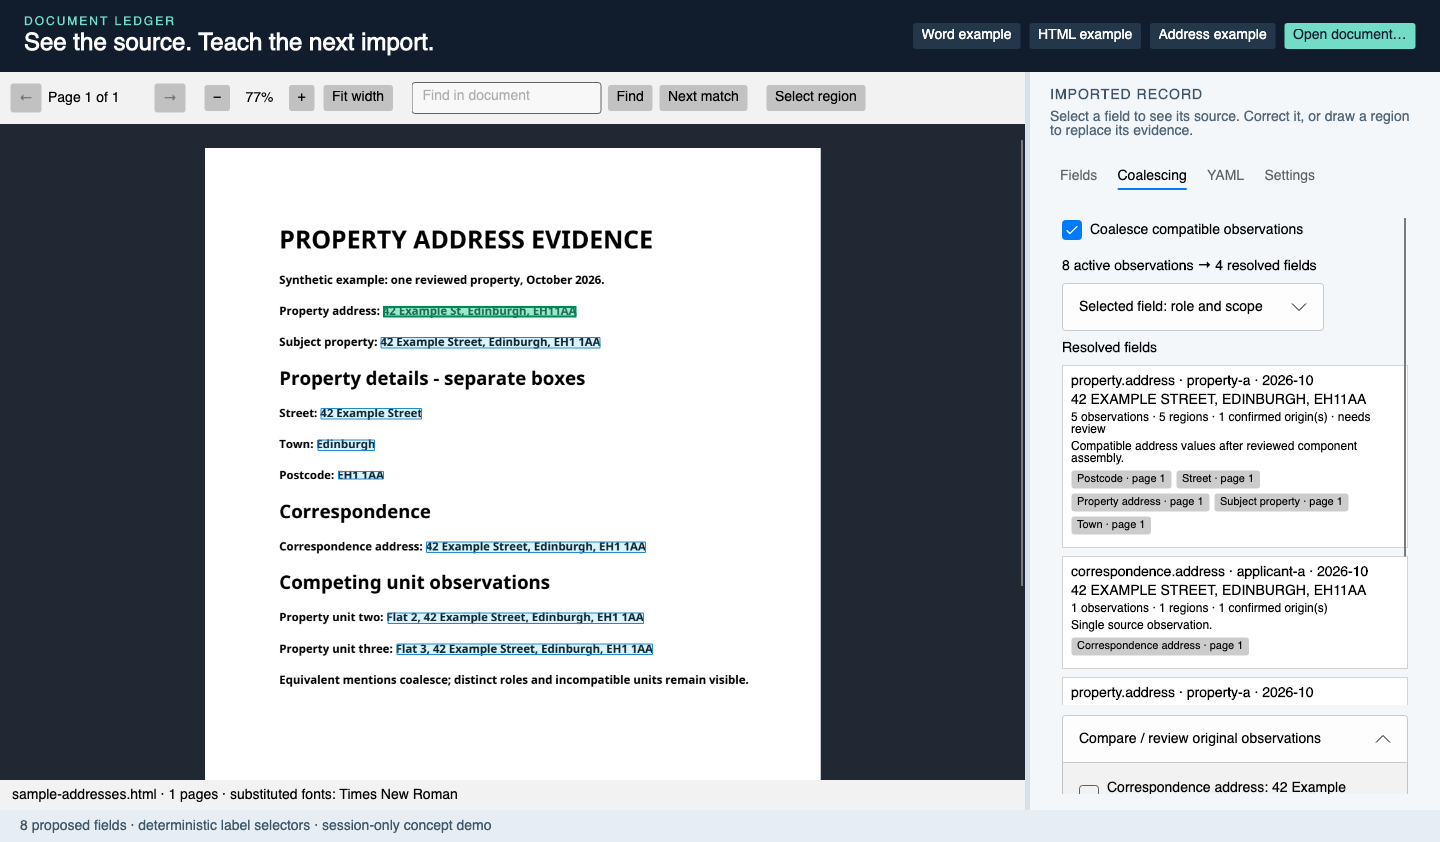Toggle Coalesce compatible observations checkbox
This screenshot has height=842, width=1440.
point(1072,230)
